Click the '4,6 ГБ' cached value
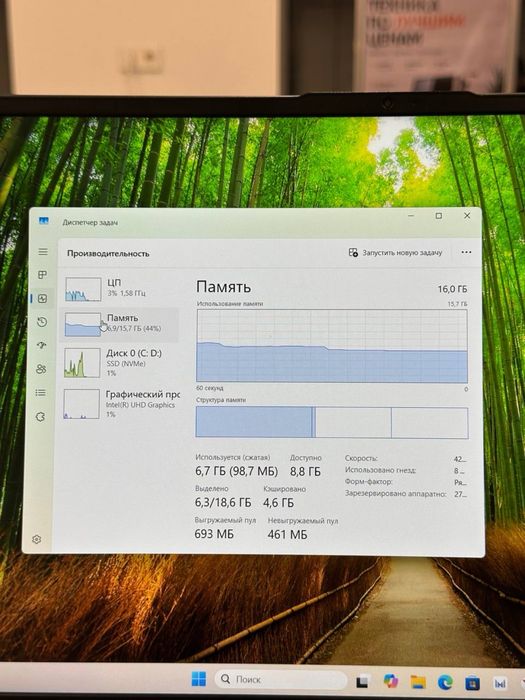This screenshot has width=525, height=700. 278,503
